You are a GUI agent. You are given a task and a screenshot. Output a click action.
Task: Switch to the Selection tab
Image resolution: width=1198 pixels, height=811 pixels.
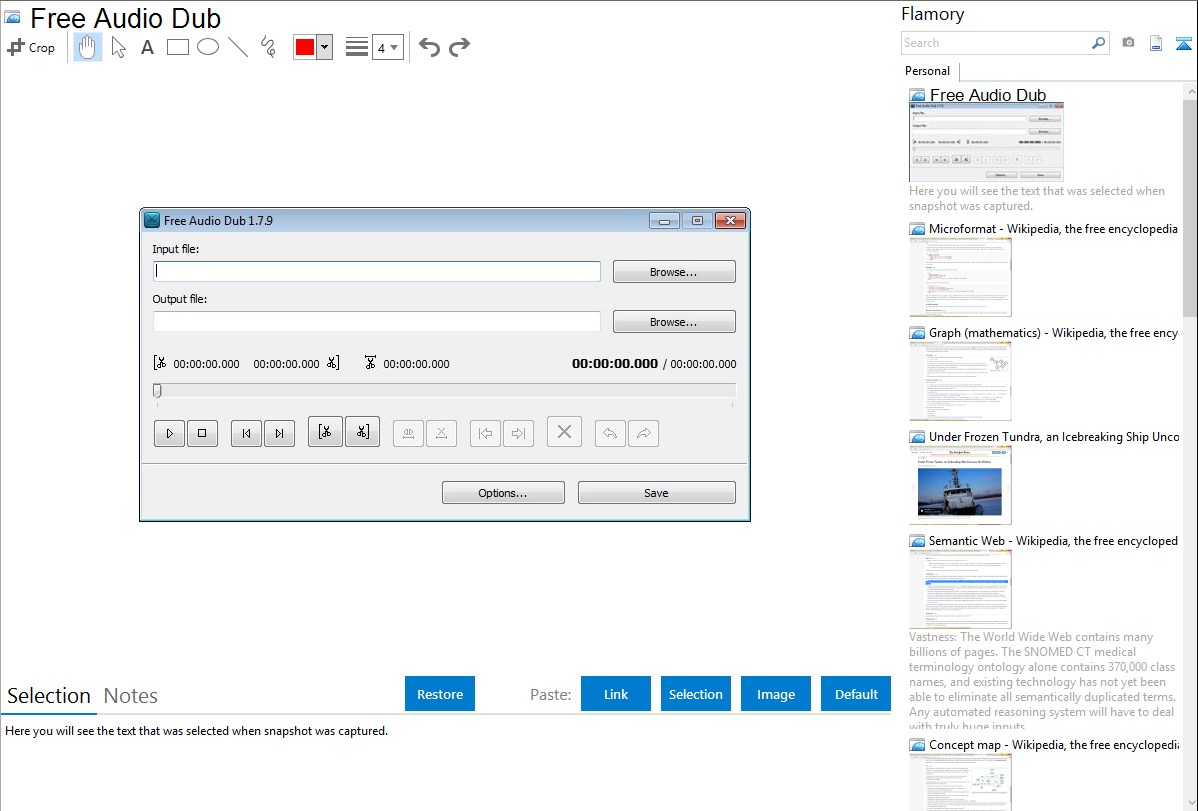49,696
